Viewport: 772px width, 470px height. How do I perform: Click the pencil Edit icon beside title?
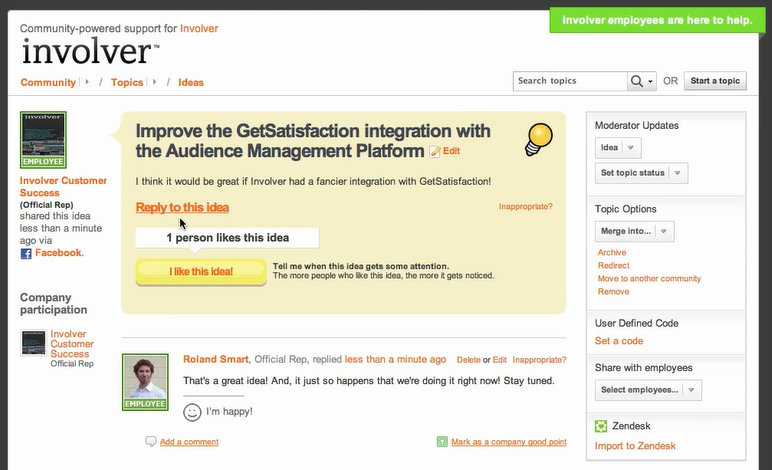point(435,152)
